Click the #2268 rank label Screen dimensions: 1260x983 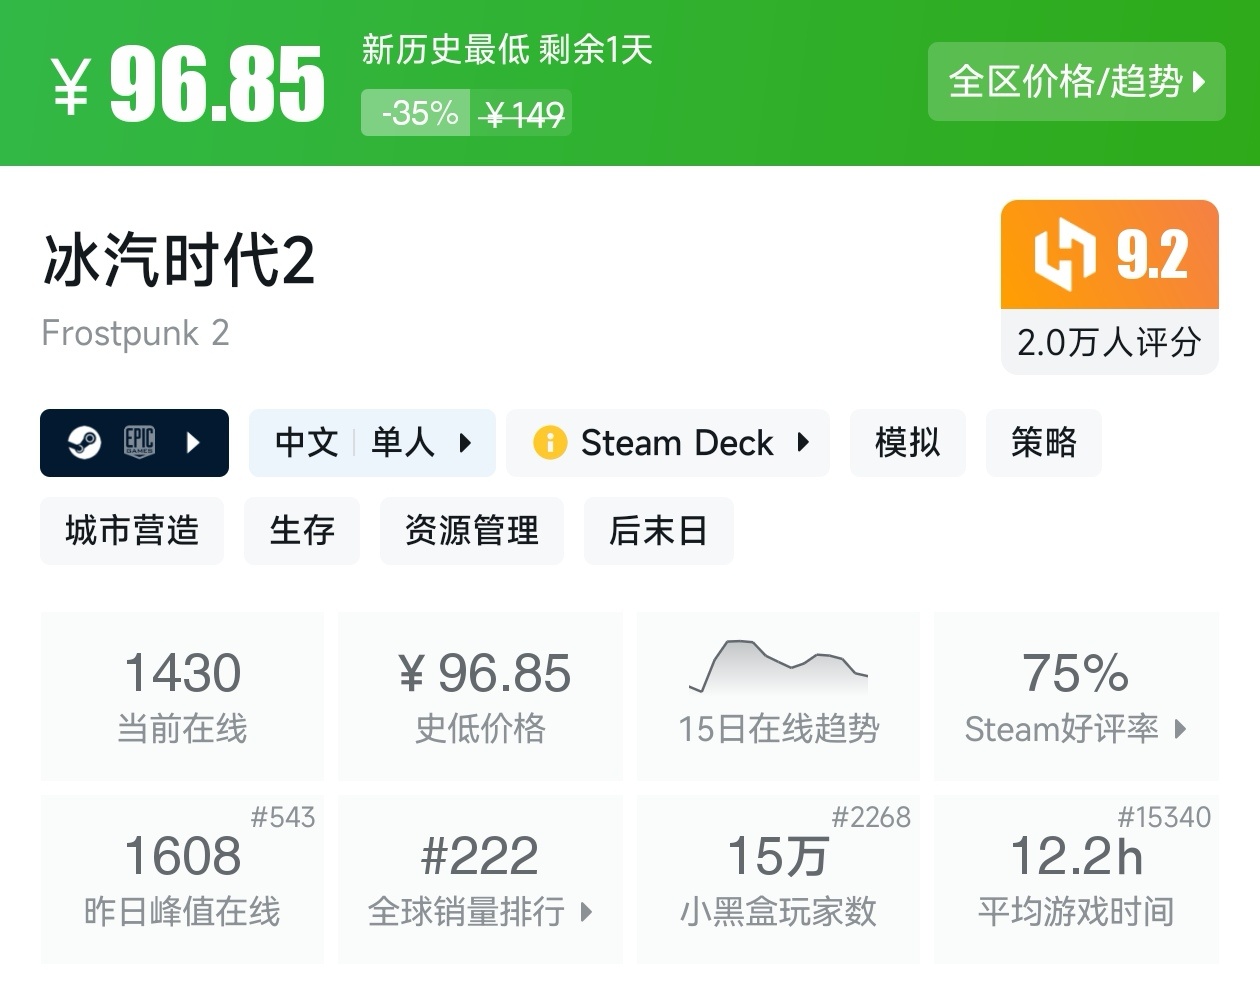[x=871, y=817]
